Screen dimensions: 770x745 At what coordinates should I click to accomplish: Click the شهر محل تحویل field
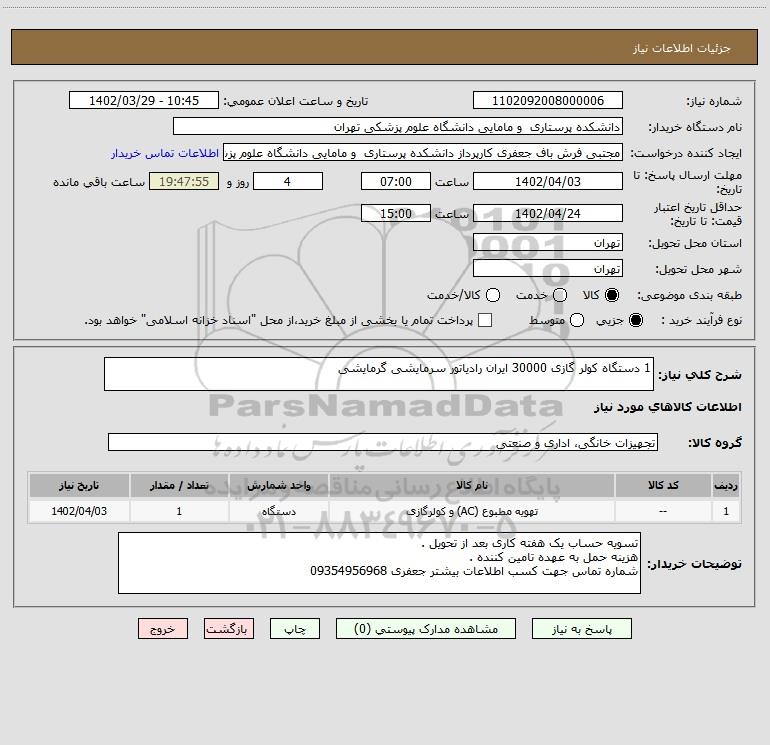click(x=548, y=269)
